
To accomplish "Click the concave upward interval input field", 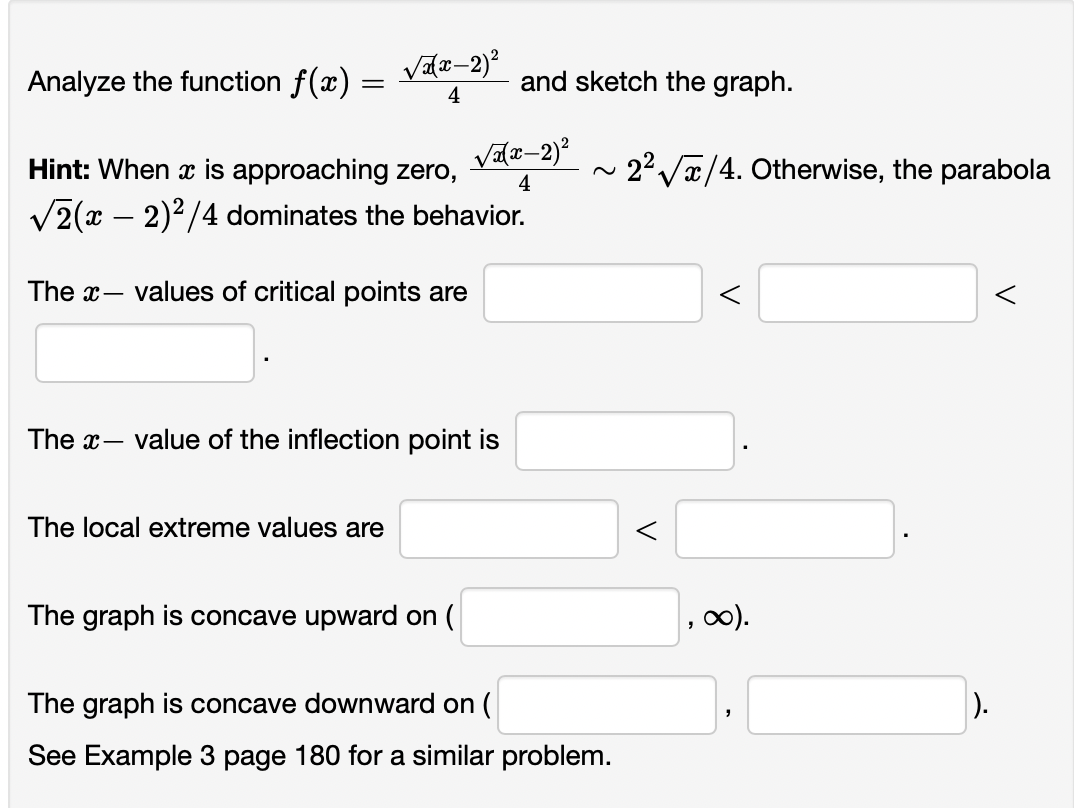I will (569, 618).
